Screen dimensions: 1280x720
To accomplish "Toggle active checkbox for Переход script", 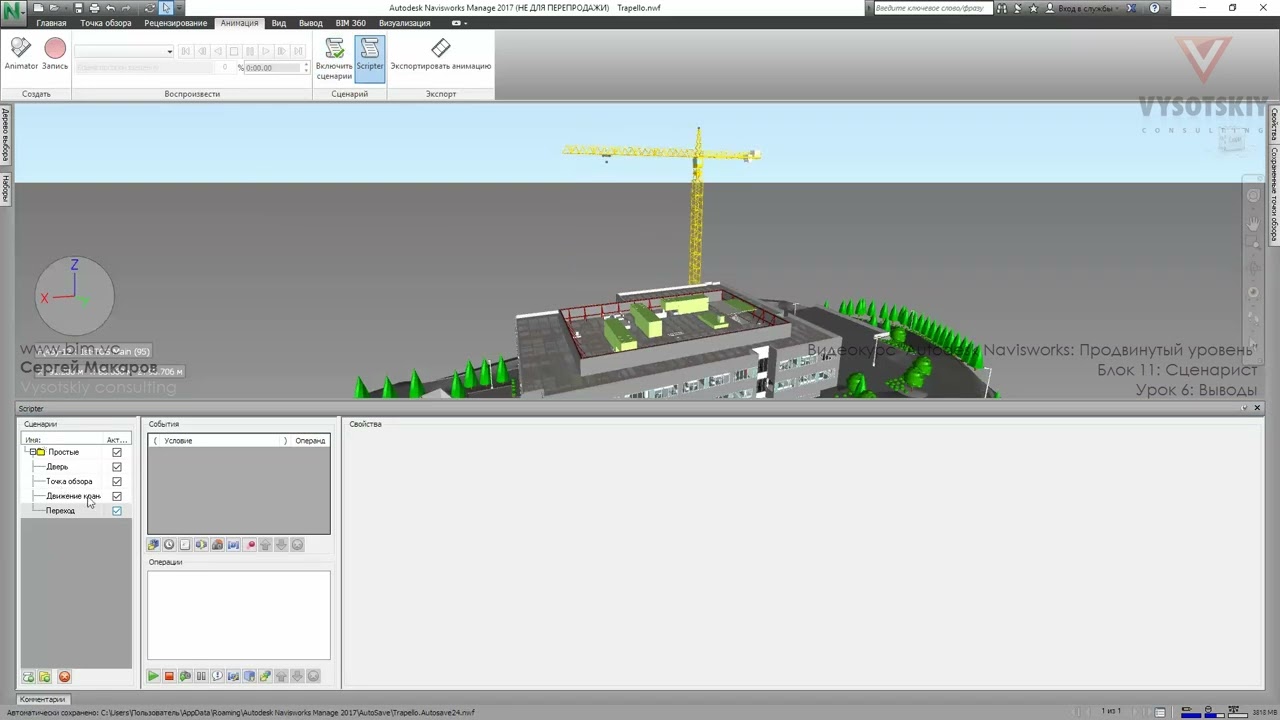I will pyautogui.click(x=117, y=511).
